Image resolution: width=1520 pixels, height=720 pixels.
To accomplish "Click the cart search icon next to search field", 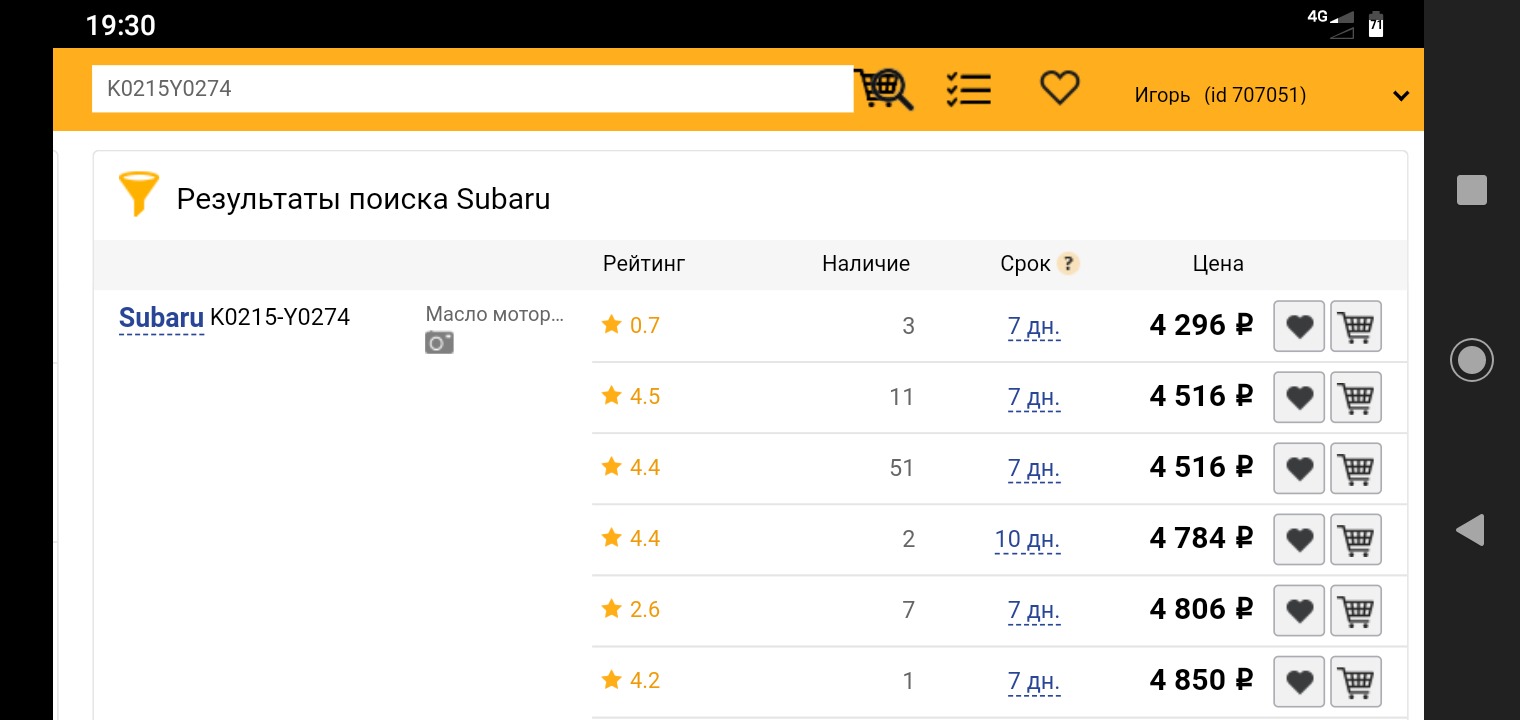I will coord(884,89).
